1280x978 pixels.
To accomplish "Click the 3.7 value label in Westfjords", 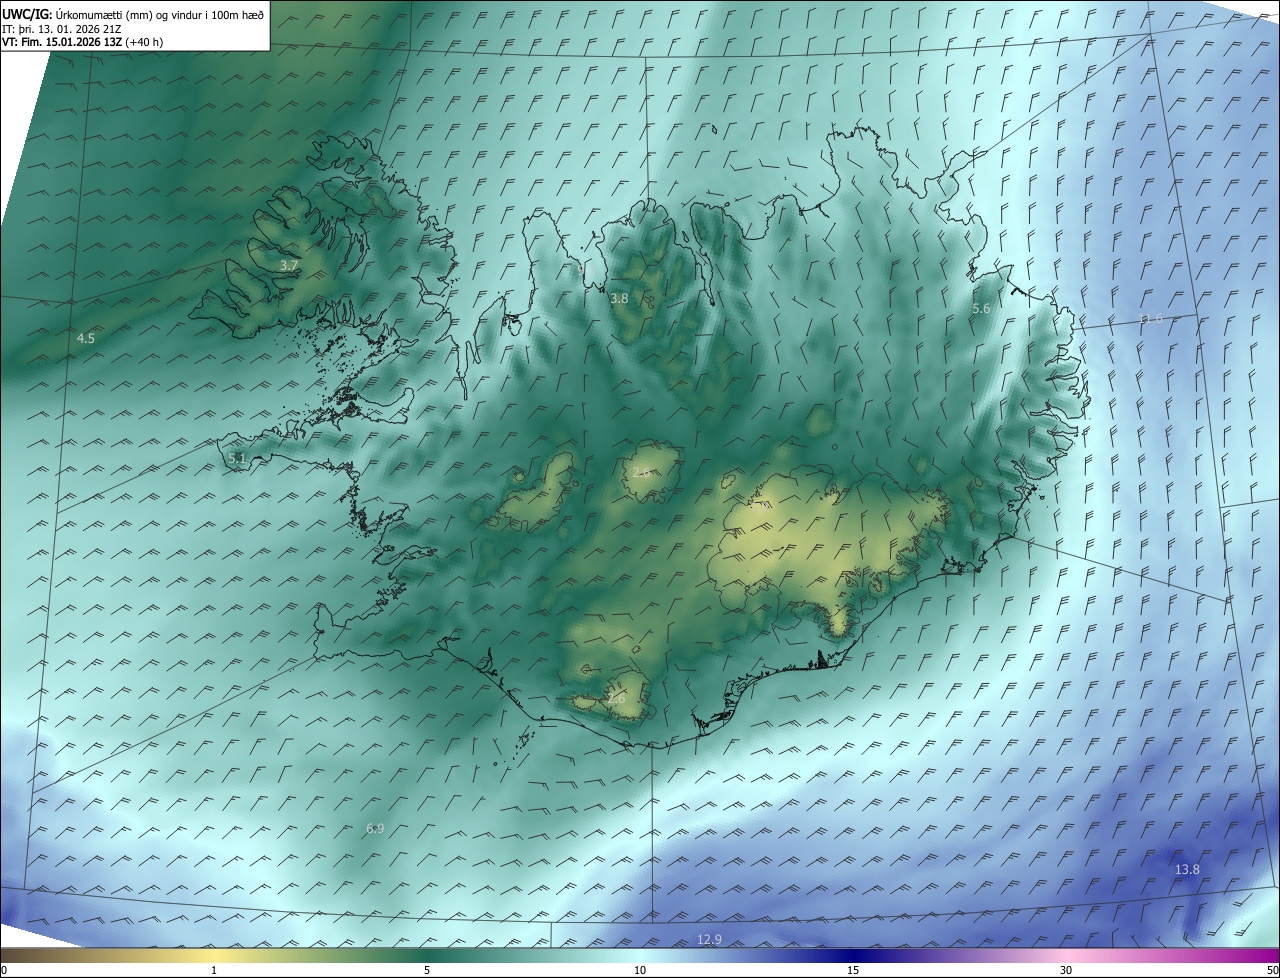I will (x=289, y=266).
